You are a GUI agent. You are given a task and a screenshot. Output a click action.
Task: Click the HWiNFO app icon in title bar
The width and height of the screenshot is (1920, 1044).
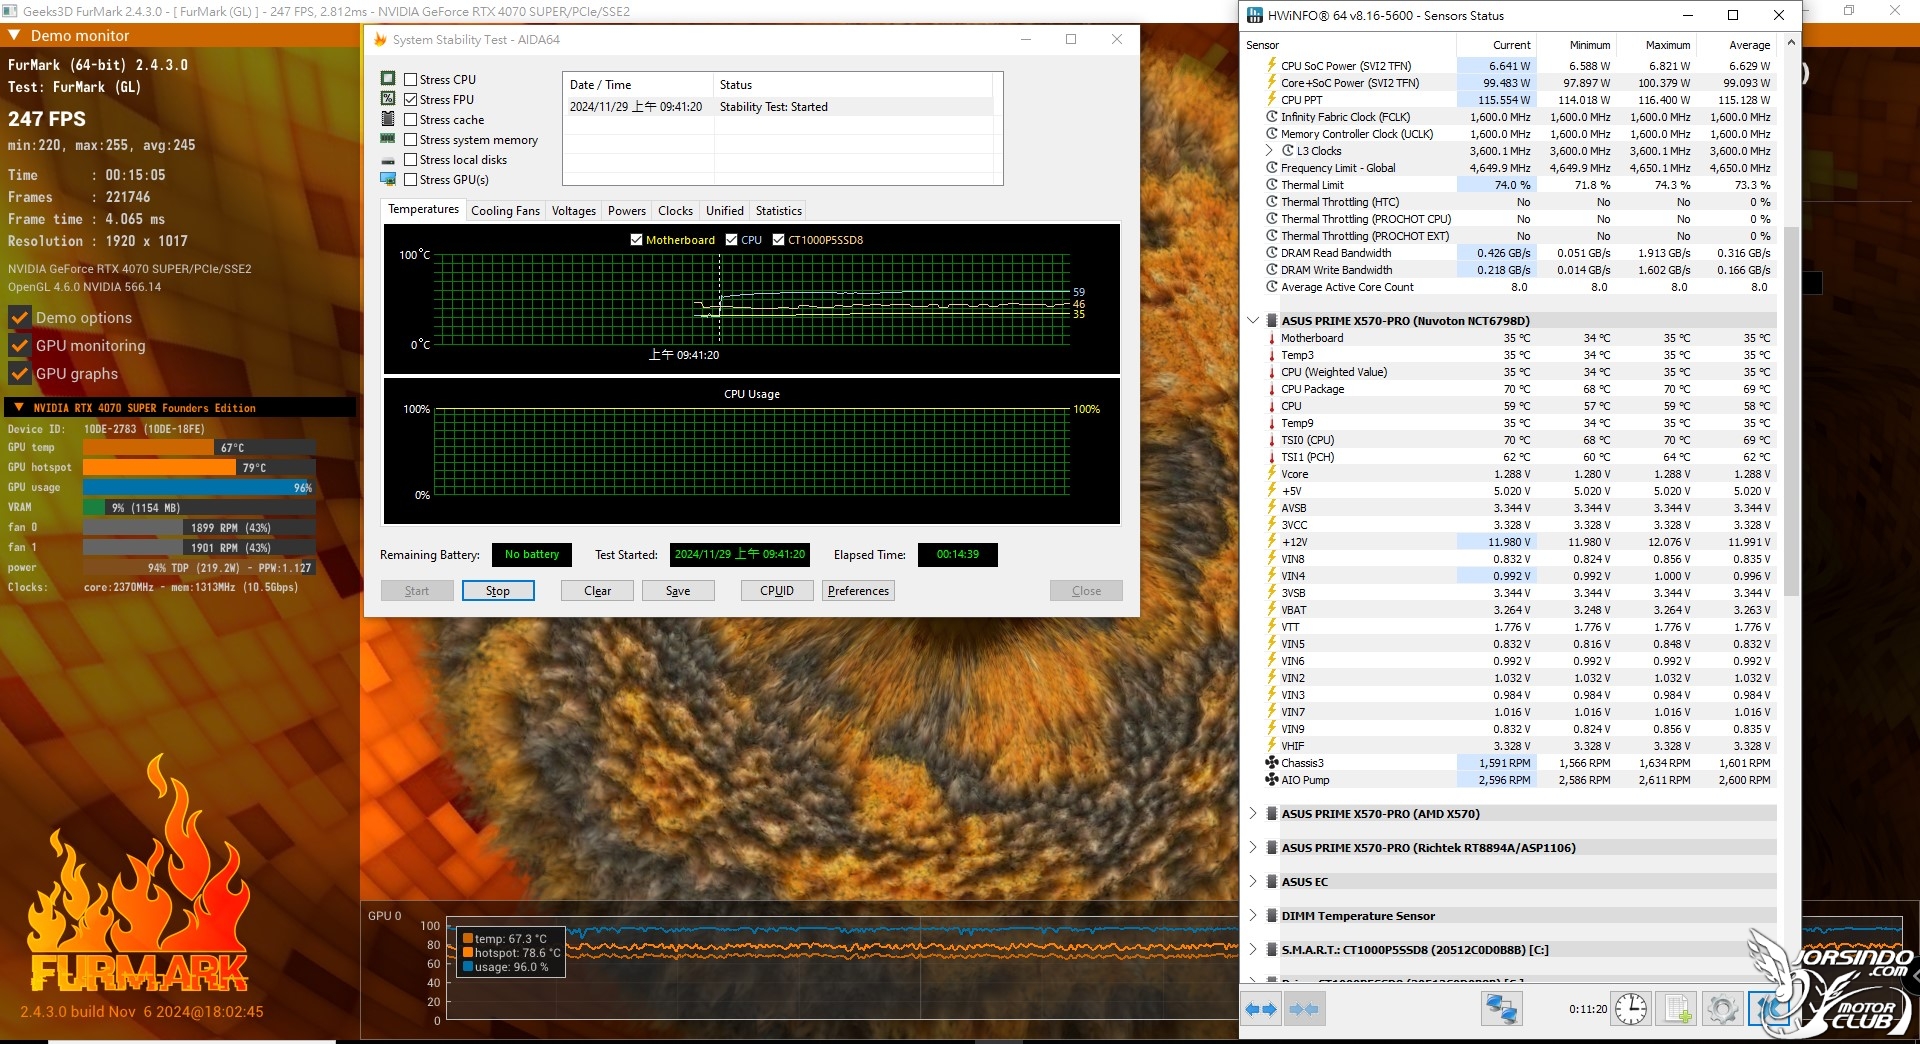click(1255, 15)
